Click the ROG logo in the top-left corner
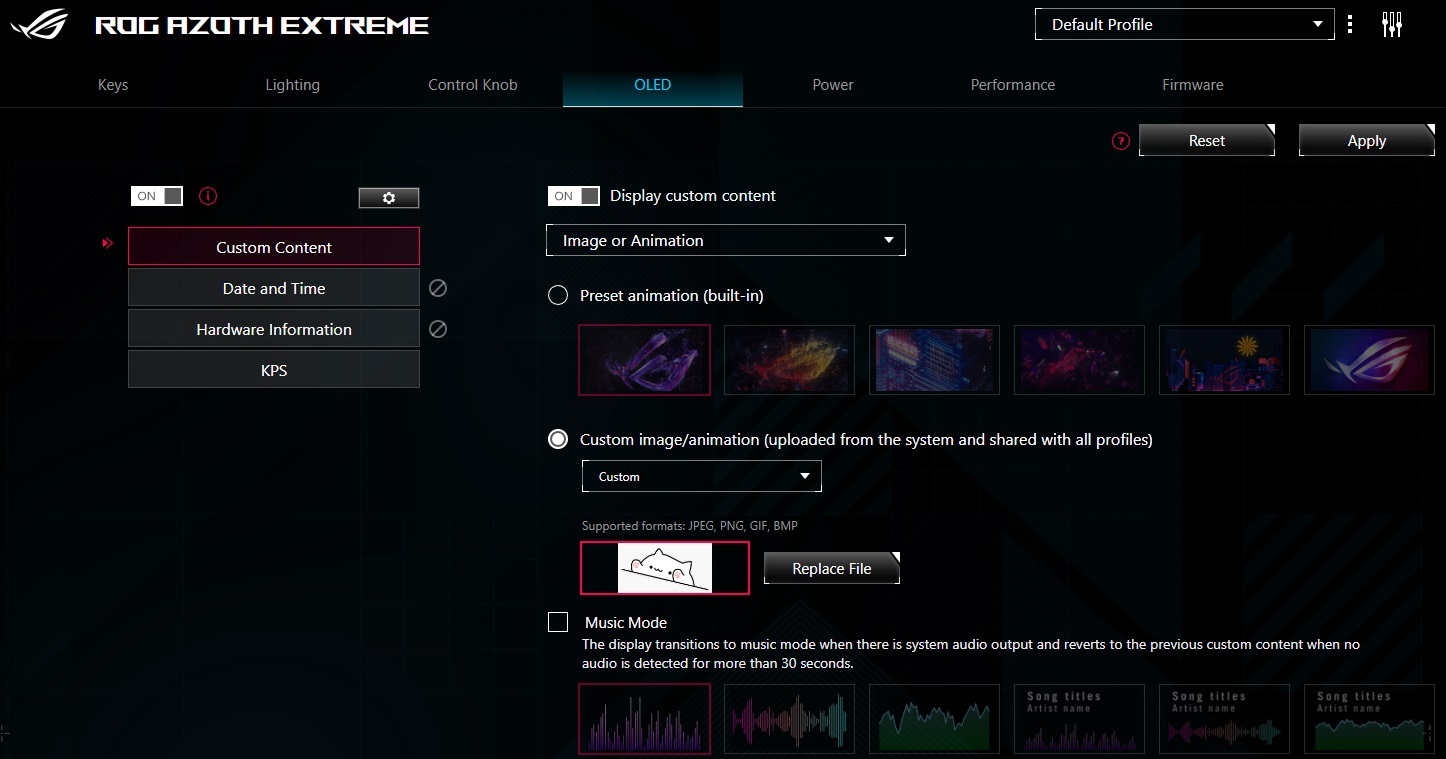The image size is (1446, 759). coord(40,23)
